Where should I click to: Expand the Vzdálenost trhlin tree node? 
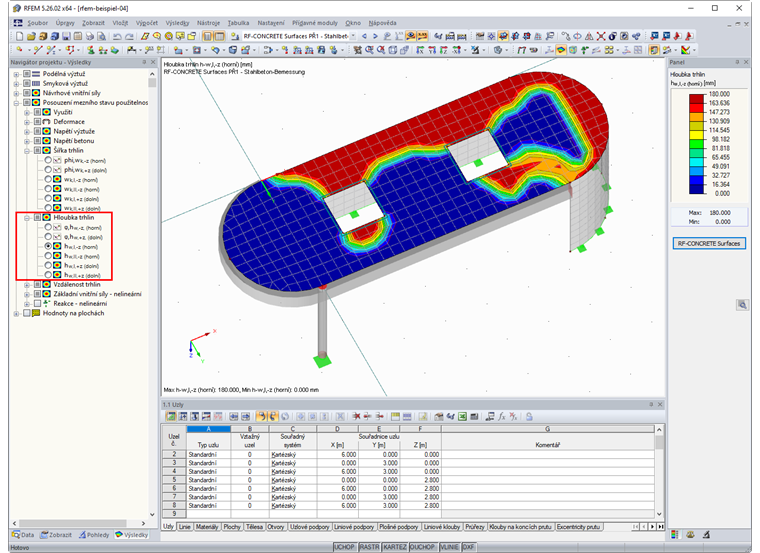pyautogui.click(x=27, y=284)
